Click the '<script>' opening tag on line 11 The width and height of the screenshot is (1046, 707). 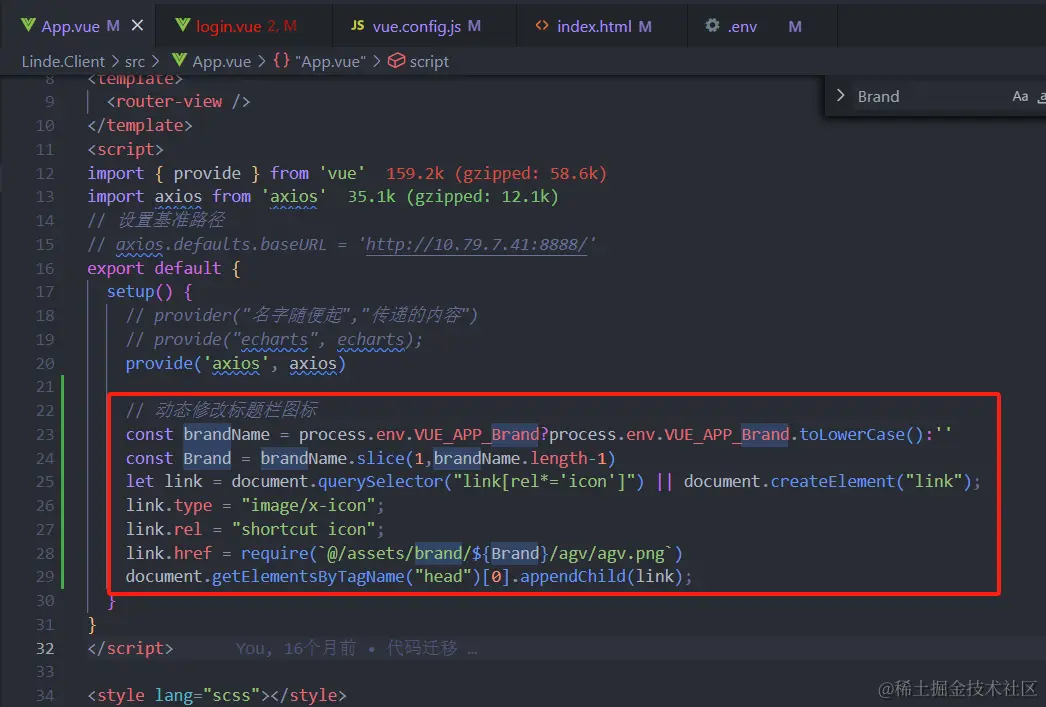tap(125, 149)
